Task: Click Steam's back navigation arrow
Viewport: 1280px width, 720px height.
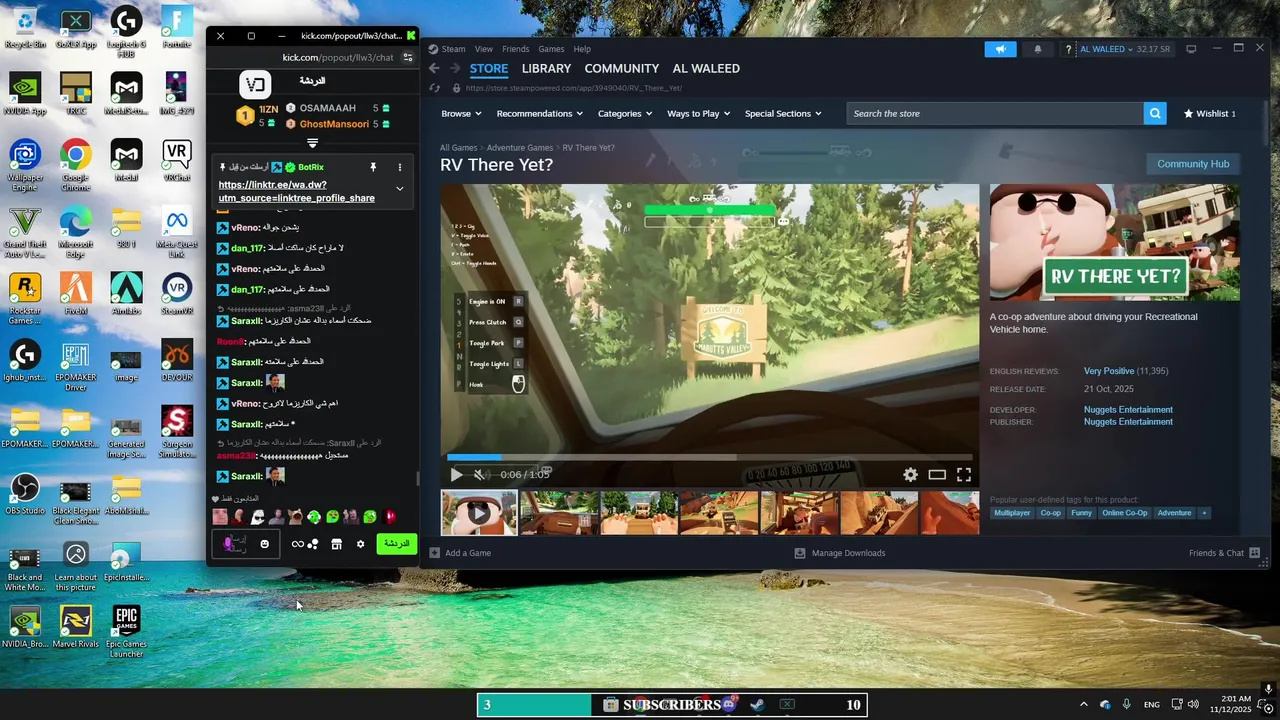Action: pyautogui.click(x=434, y=68)
